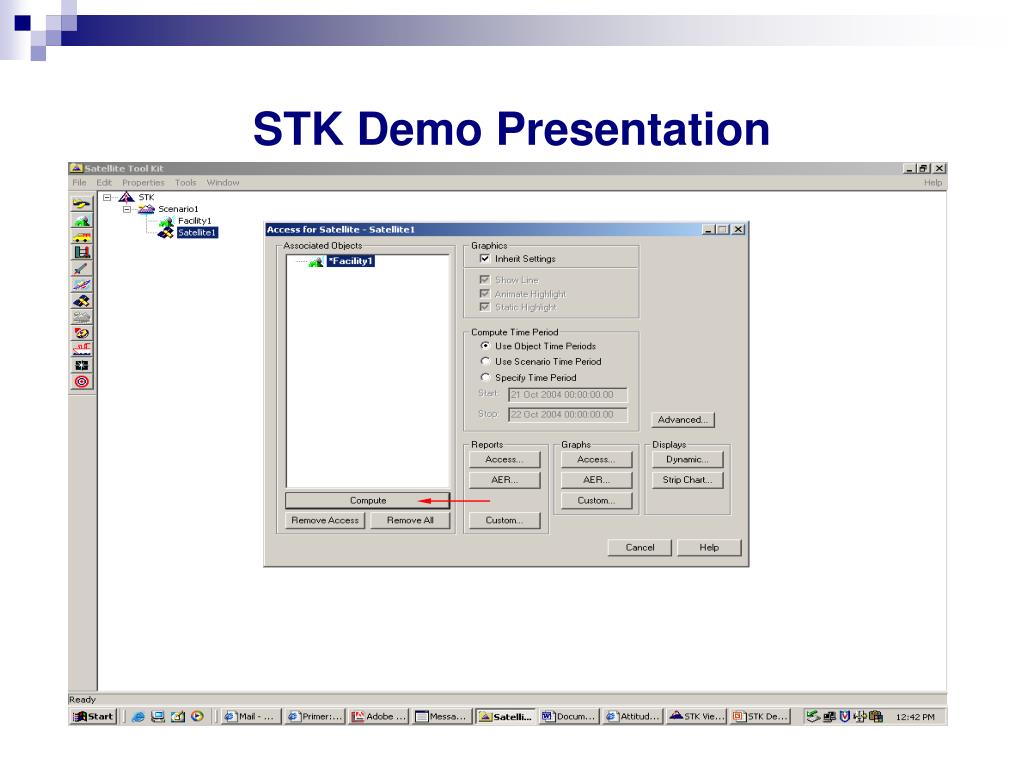Click the Scenario1 icon in object tree
The height and width of the screenshot is (768, 1024).
(x=146, y=209)
